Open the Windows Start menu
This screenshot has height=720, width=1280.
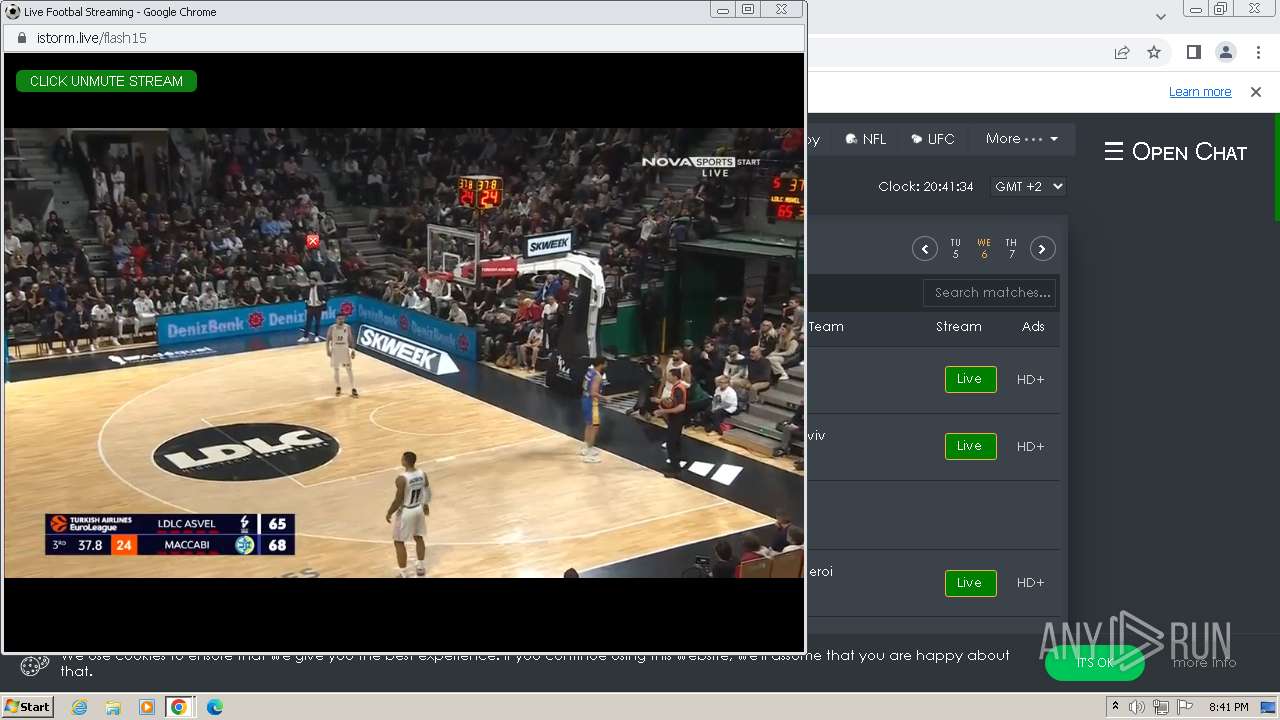tap(27, 706)
